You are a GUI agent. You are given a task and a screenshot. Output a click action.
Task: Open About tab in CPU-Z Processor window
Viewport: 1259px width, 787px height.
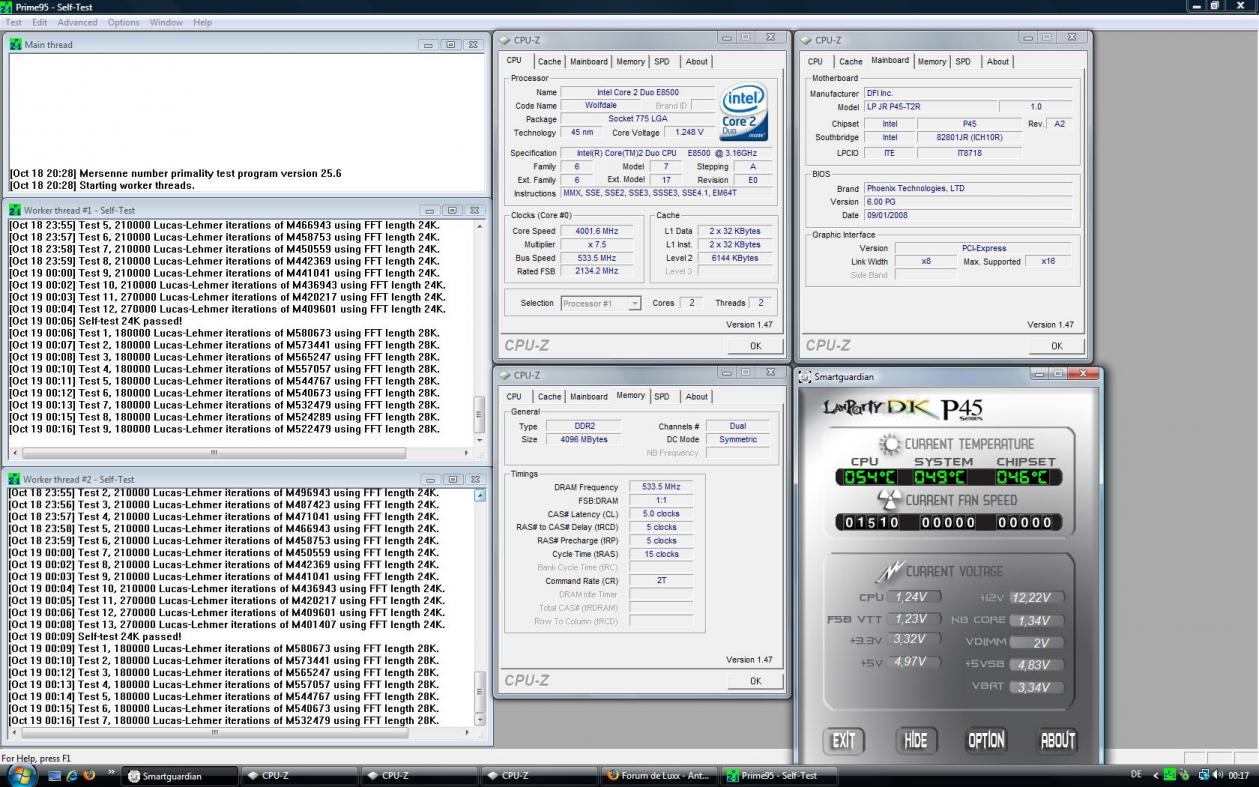coord(697,62)
